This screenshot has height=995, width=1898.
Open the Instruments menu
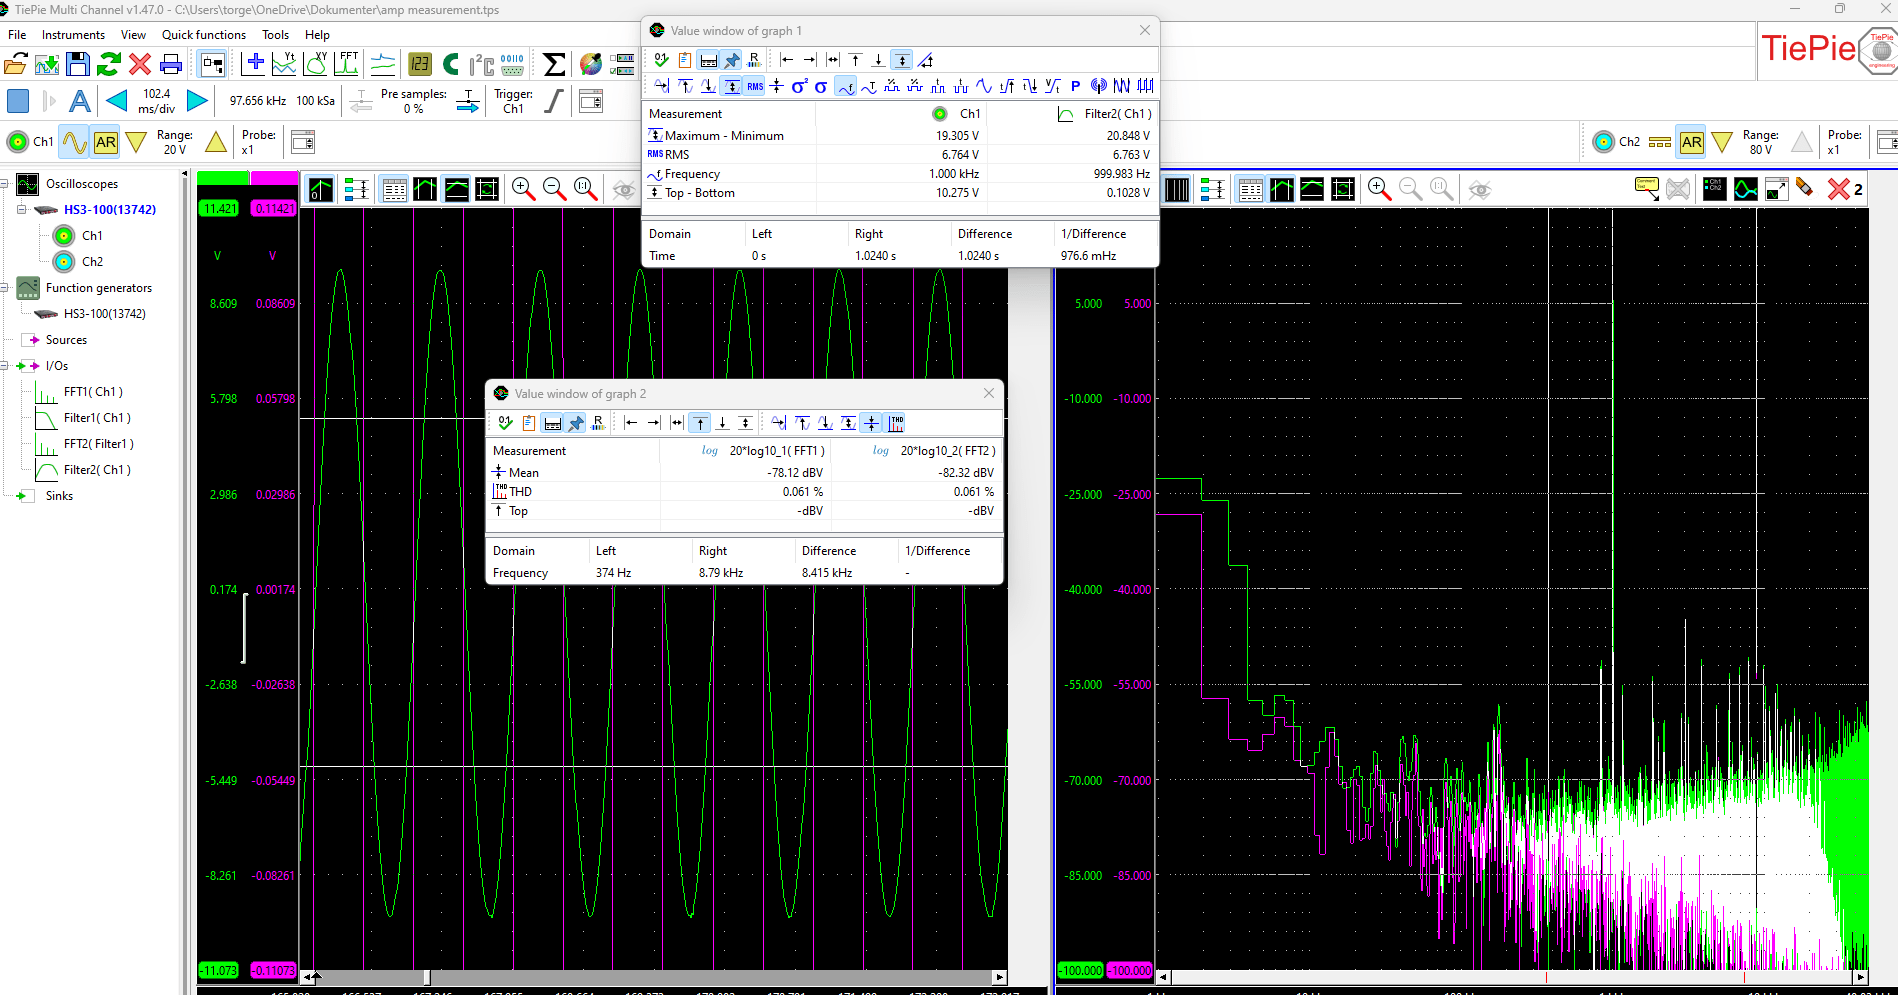[x=73, y=34]
